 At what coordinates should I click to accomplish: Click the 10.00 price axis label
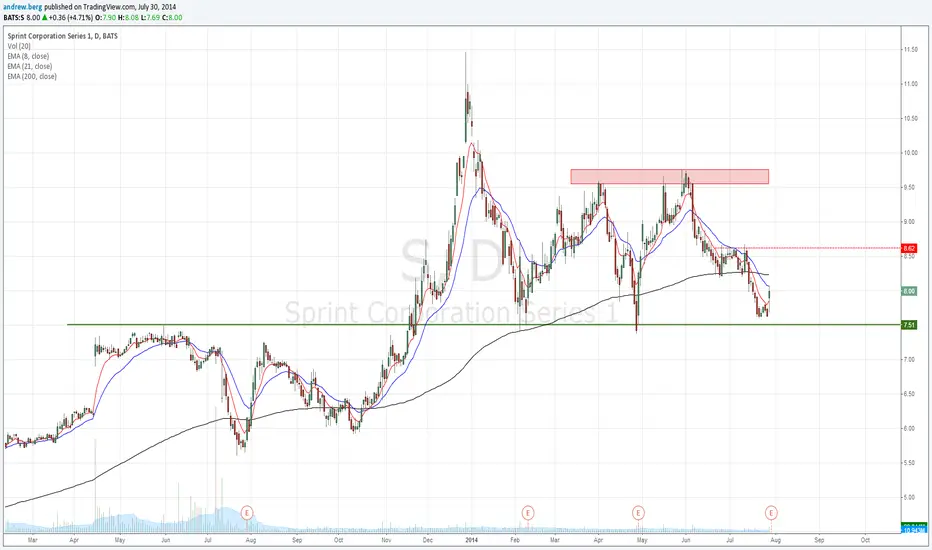pyautogui.click(x=910, y=153)
